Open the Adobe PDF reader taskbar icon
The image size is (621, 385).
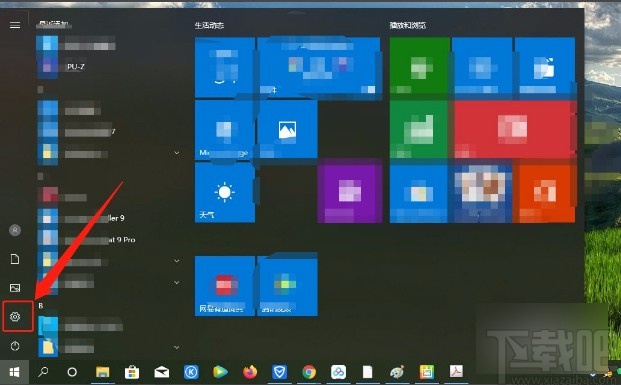[x=456, y=371]
